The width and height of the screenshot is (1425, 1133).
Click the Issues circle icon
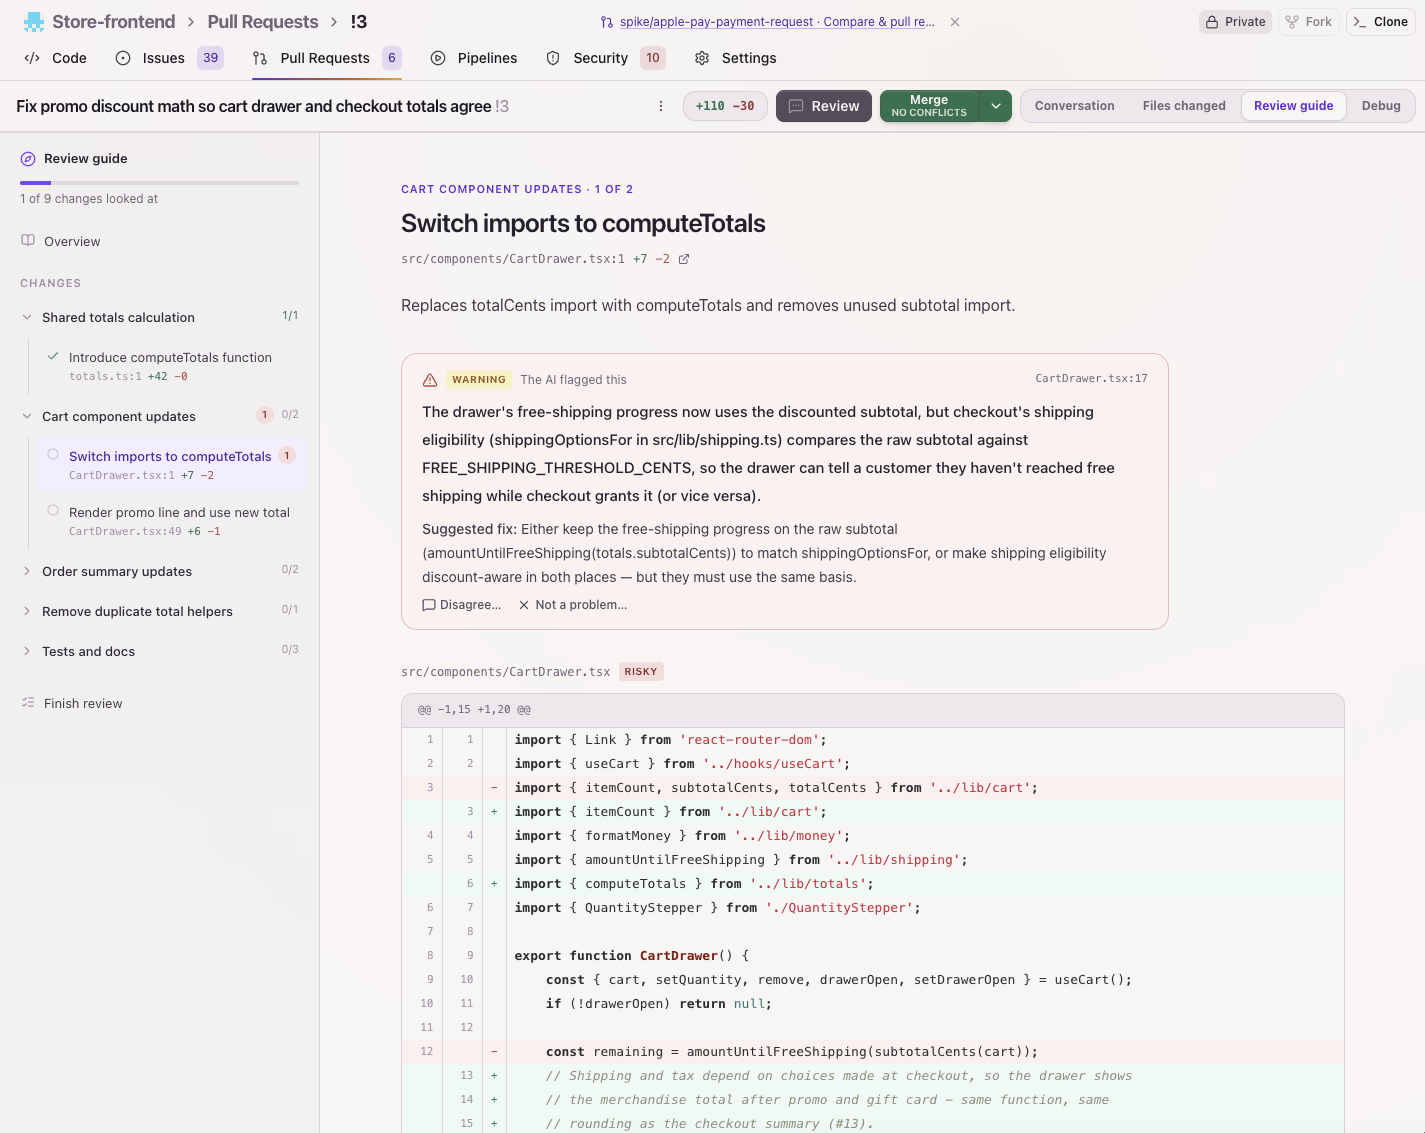click(x=123, y=58)
